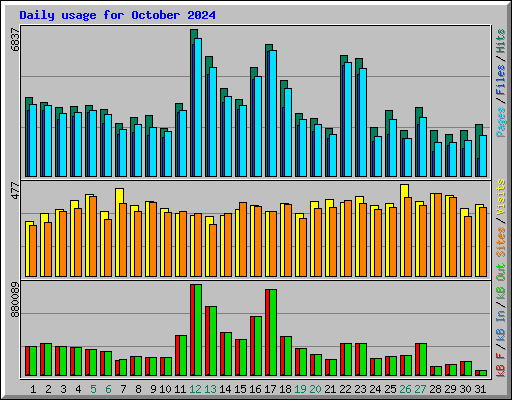The width and height of the screenshot is (512, 400).
Task: Click green weekend day label 27
Action: coord(420,389)
